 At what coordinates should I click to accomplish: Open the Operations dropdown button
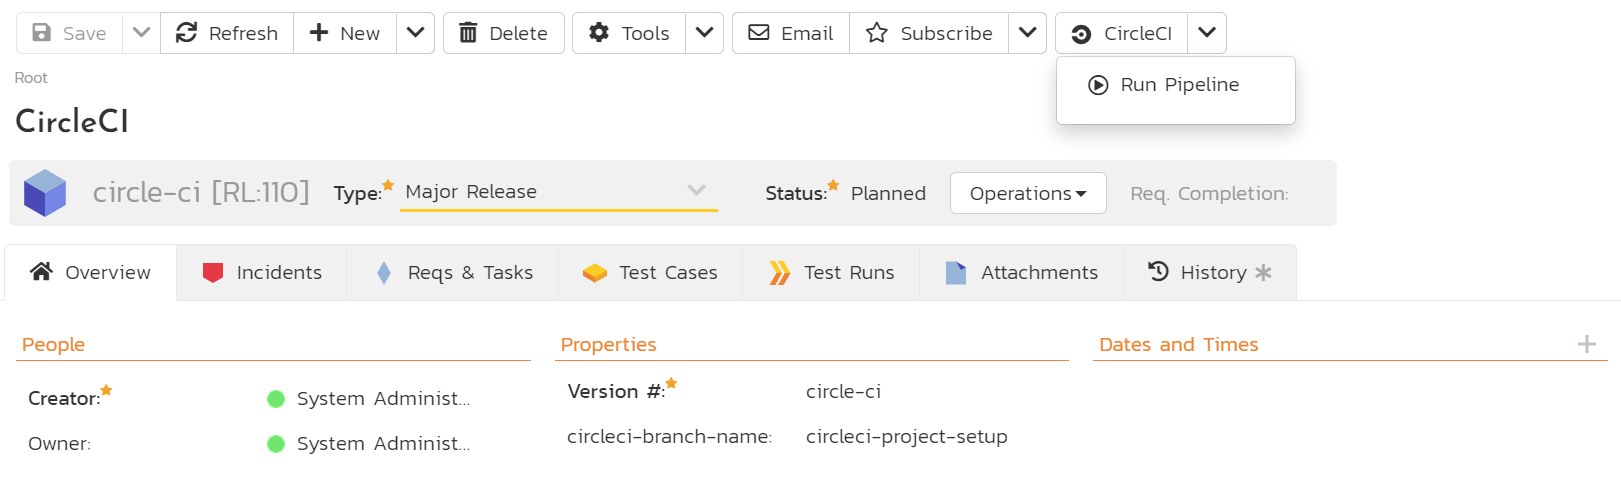[1028, 193]
